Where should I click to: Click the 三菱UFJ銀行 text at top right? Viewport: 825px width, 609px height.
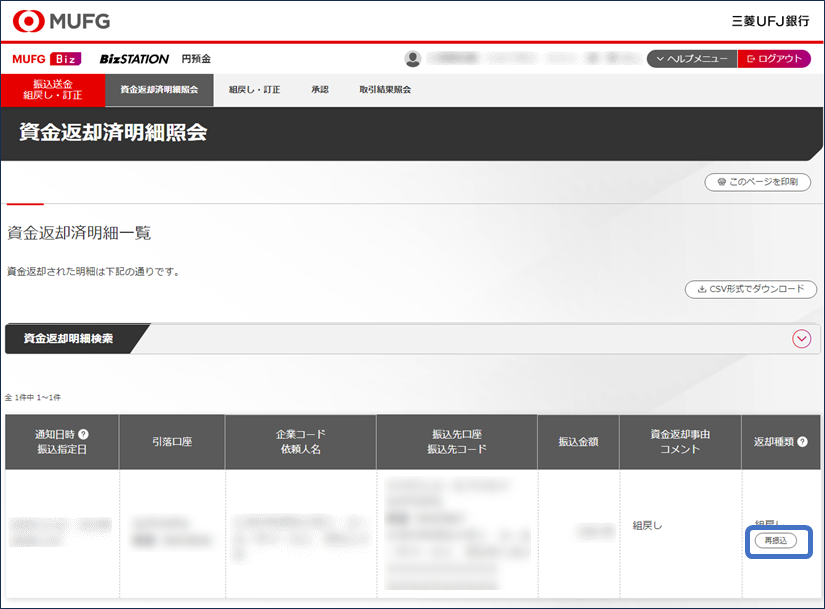770,20
